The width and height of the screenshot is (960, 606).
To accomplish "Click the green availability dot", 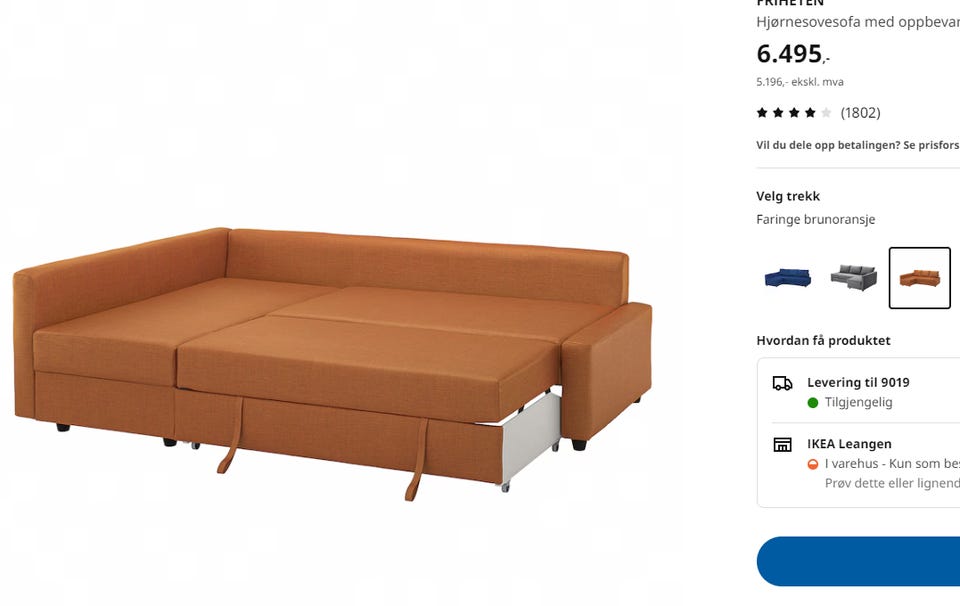I will pos(813,403).
